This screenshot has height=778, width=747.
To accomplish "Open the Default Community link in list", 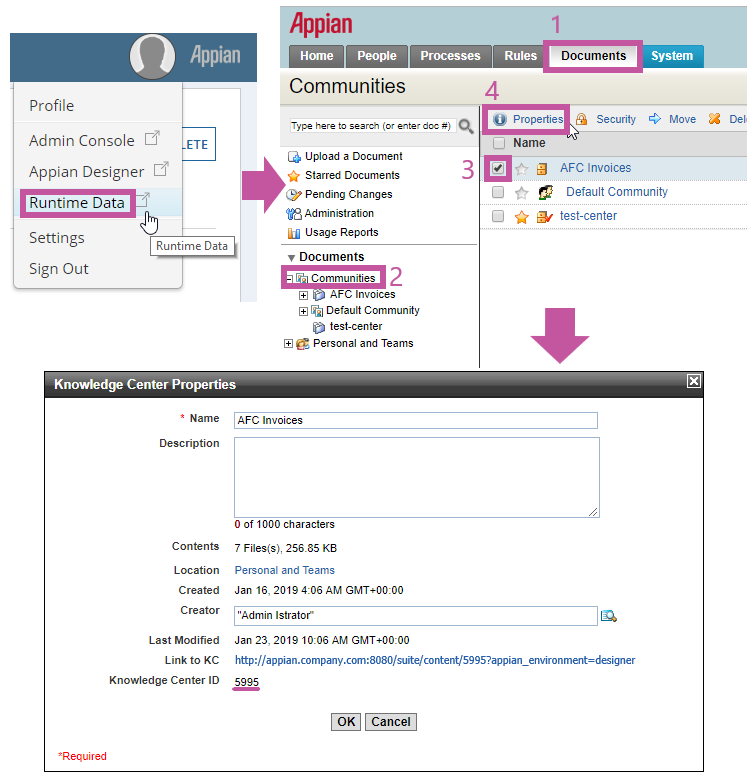I will (x=617, y=192).
